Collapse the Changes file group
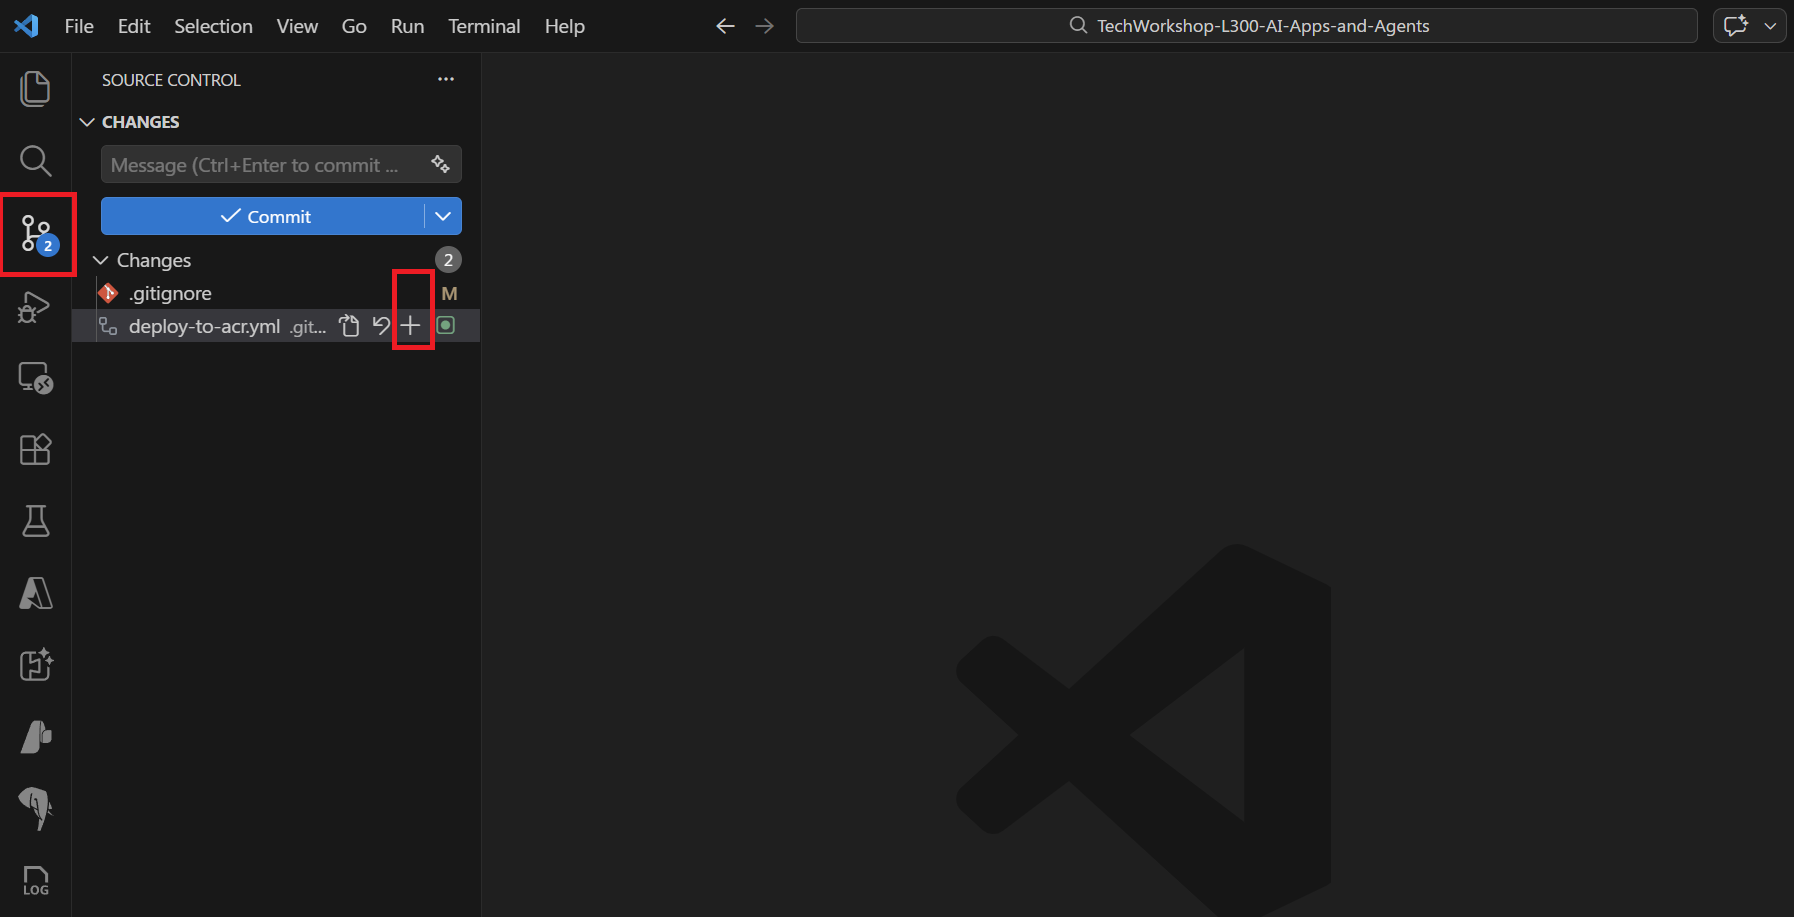Screen dimensions: 1794x917 click(x=101, y=260)
